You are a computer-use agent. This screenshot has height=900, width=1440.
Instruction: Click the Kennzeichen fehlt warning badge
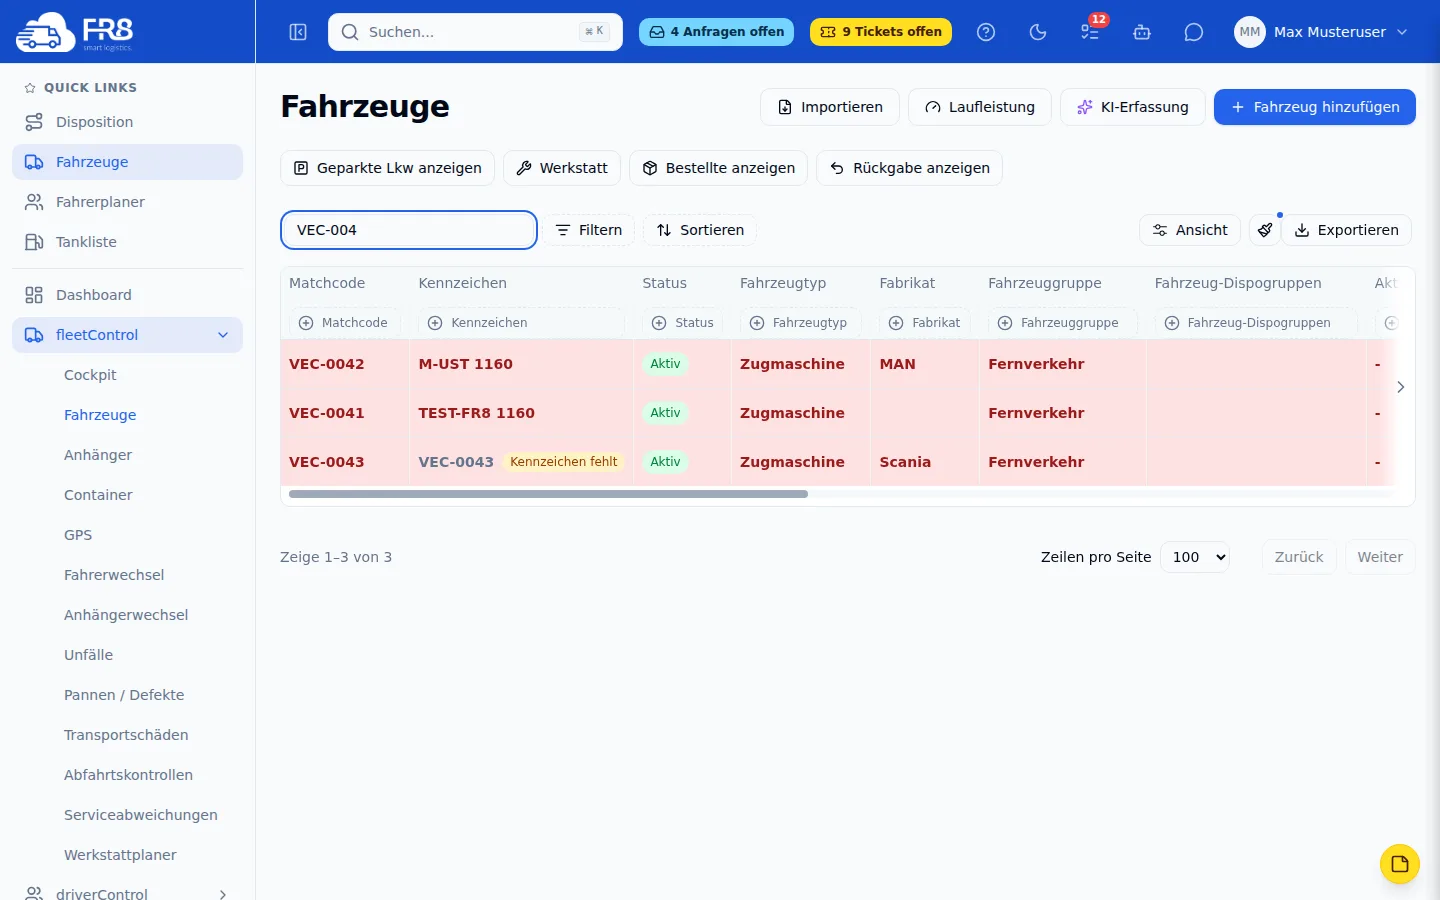click(564, 462)
